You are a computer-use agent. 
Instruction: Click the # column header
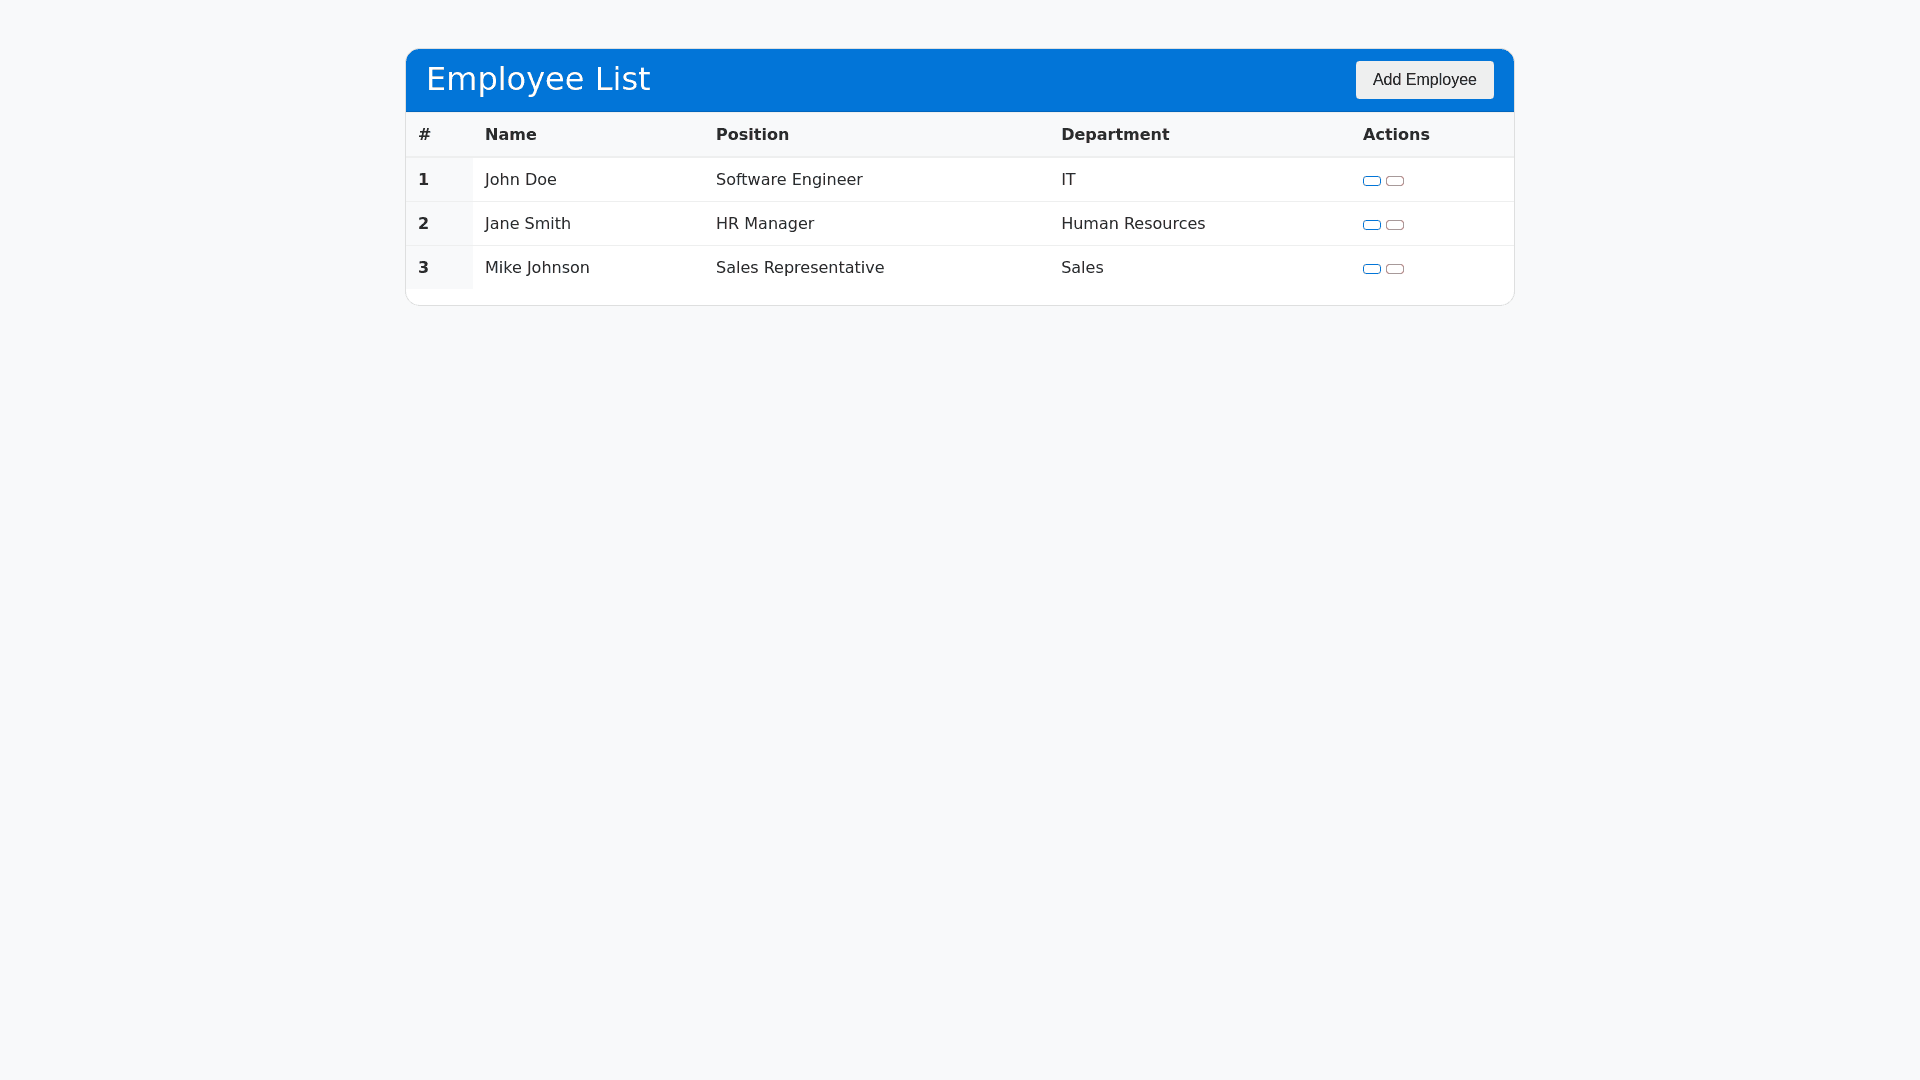pyautogui.click(x=424, y=135)
